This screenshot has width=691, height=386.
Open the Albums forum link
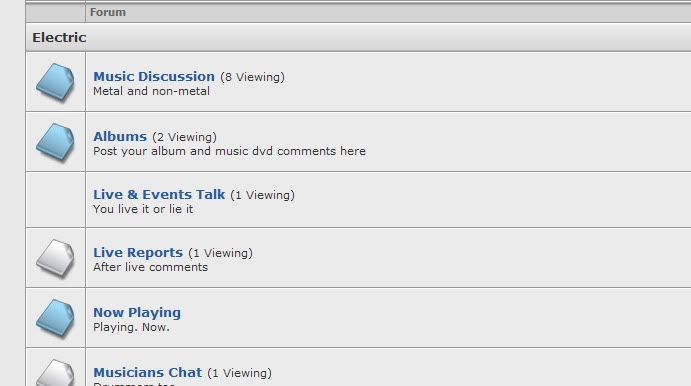(x=120, y=136)
